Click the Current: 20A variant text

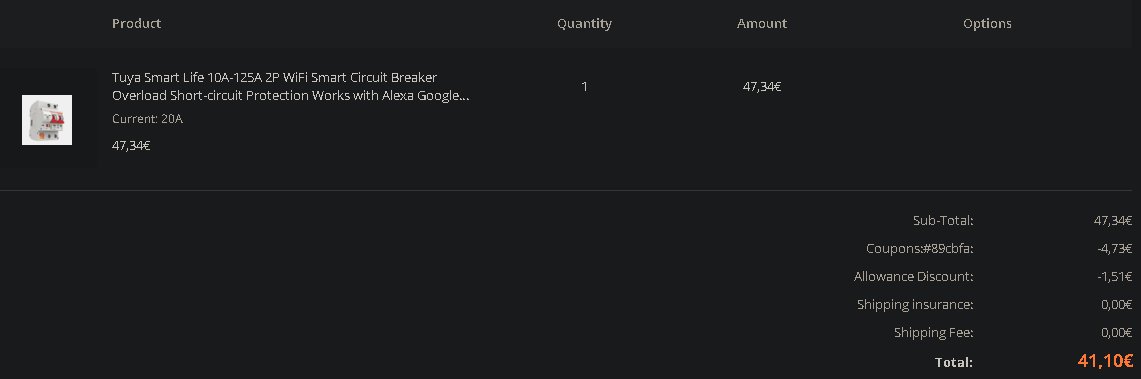147,119
